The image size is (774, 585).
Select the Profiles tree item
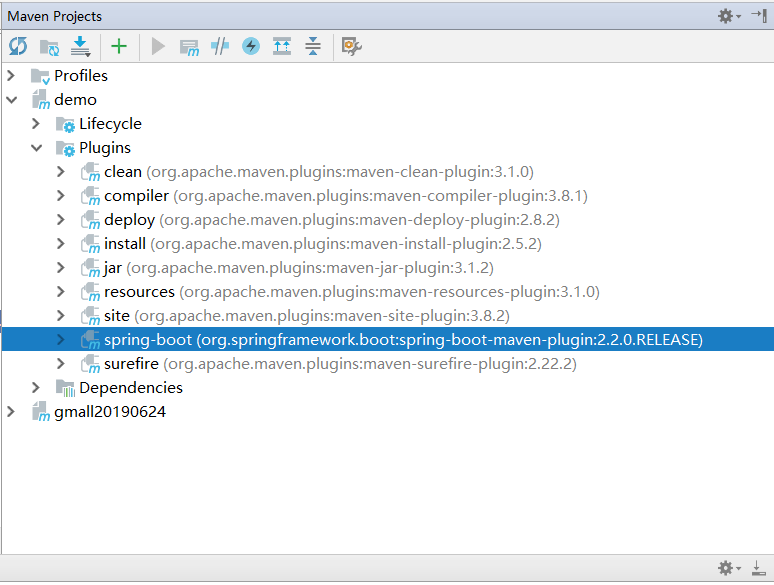tap(81, 76)
